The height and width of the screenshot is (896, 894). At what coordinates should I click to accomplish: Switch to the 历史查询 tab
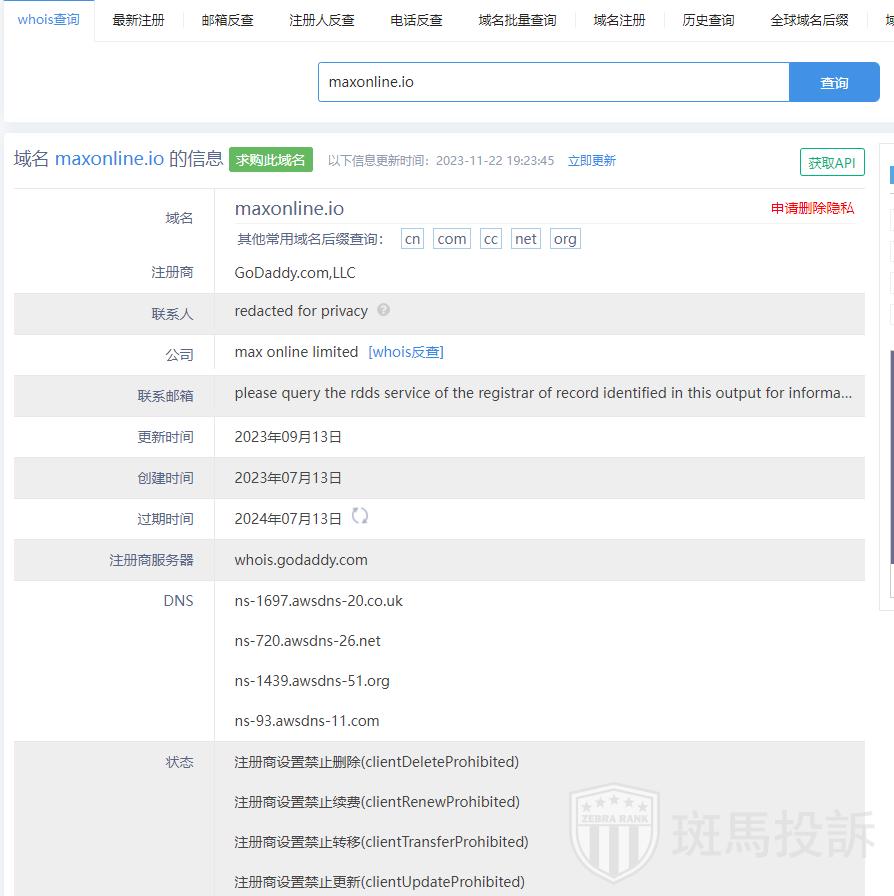point(708,20)
